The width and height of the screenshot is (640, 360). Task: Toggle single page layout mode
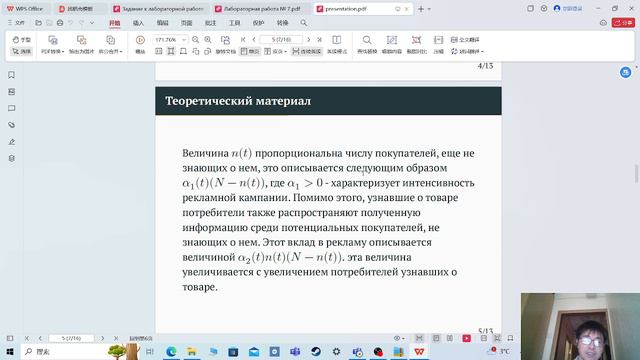(250, 51)
